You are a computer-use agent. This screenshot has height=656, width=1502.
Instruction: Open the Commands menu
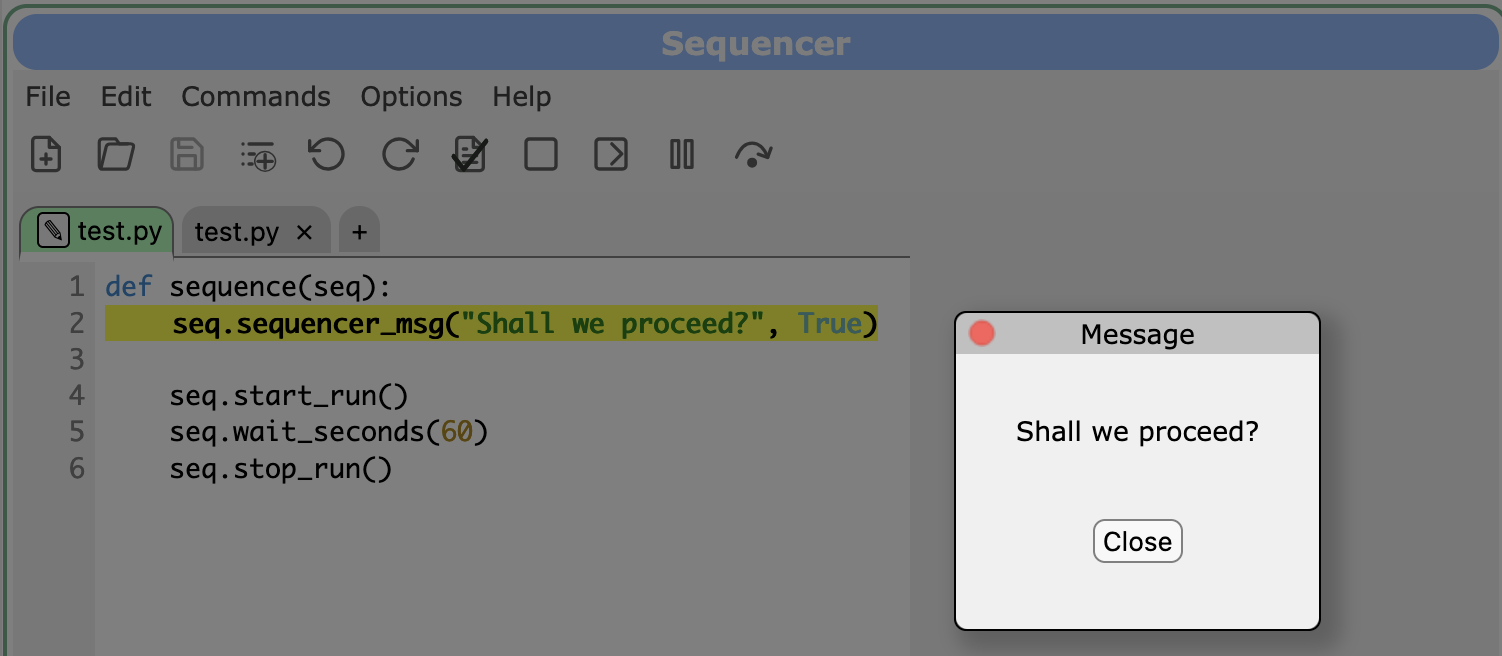click(x=256, y=97)
